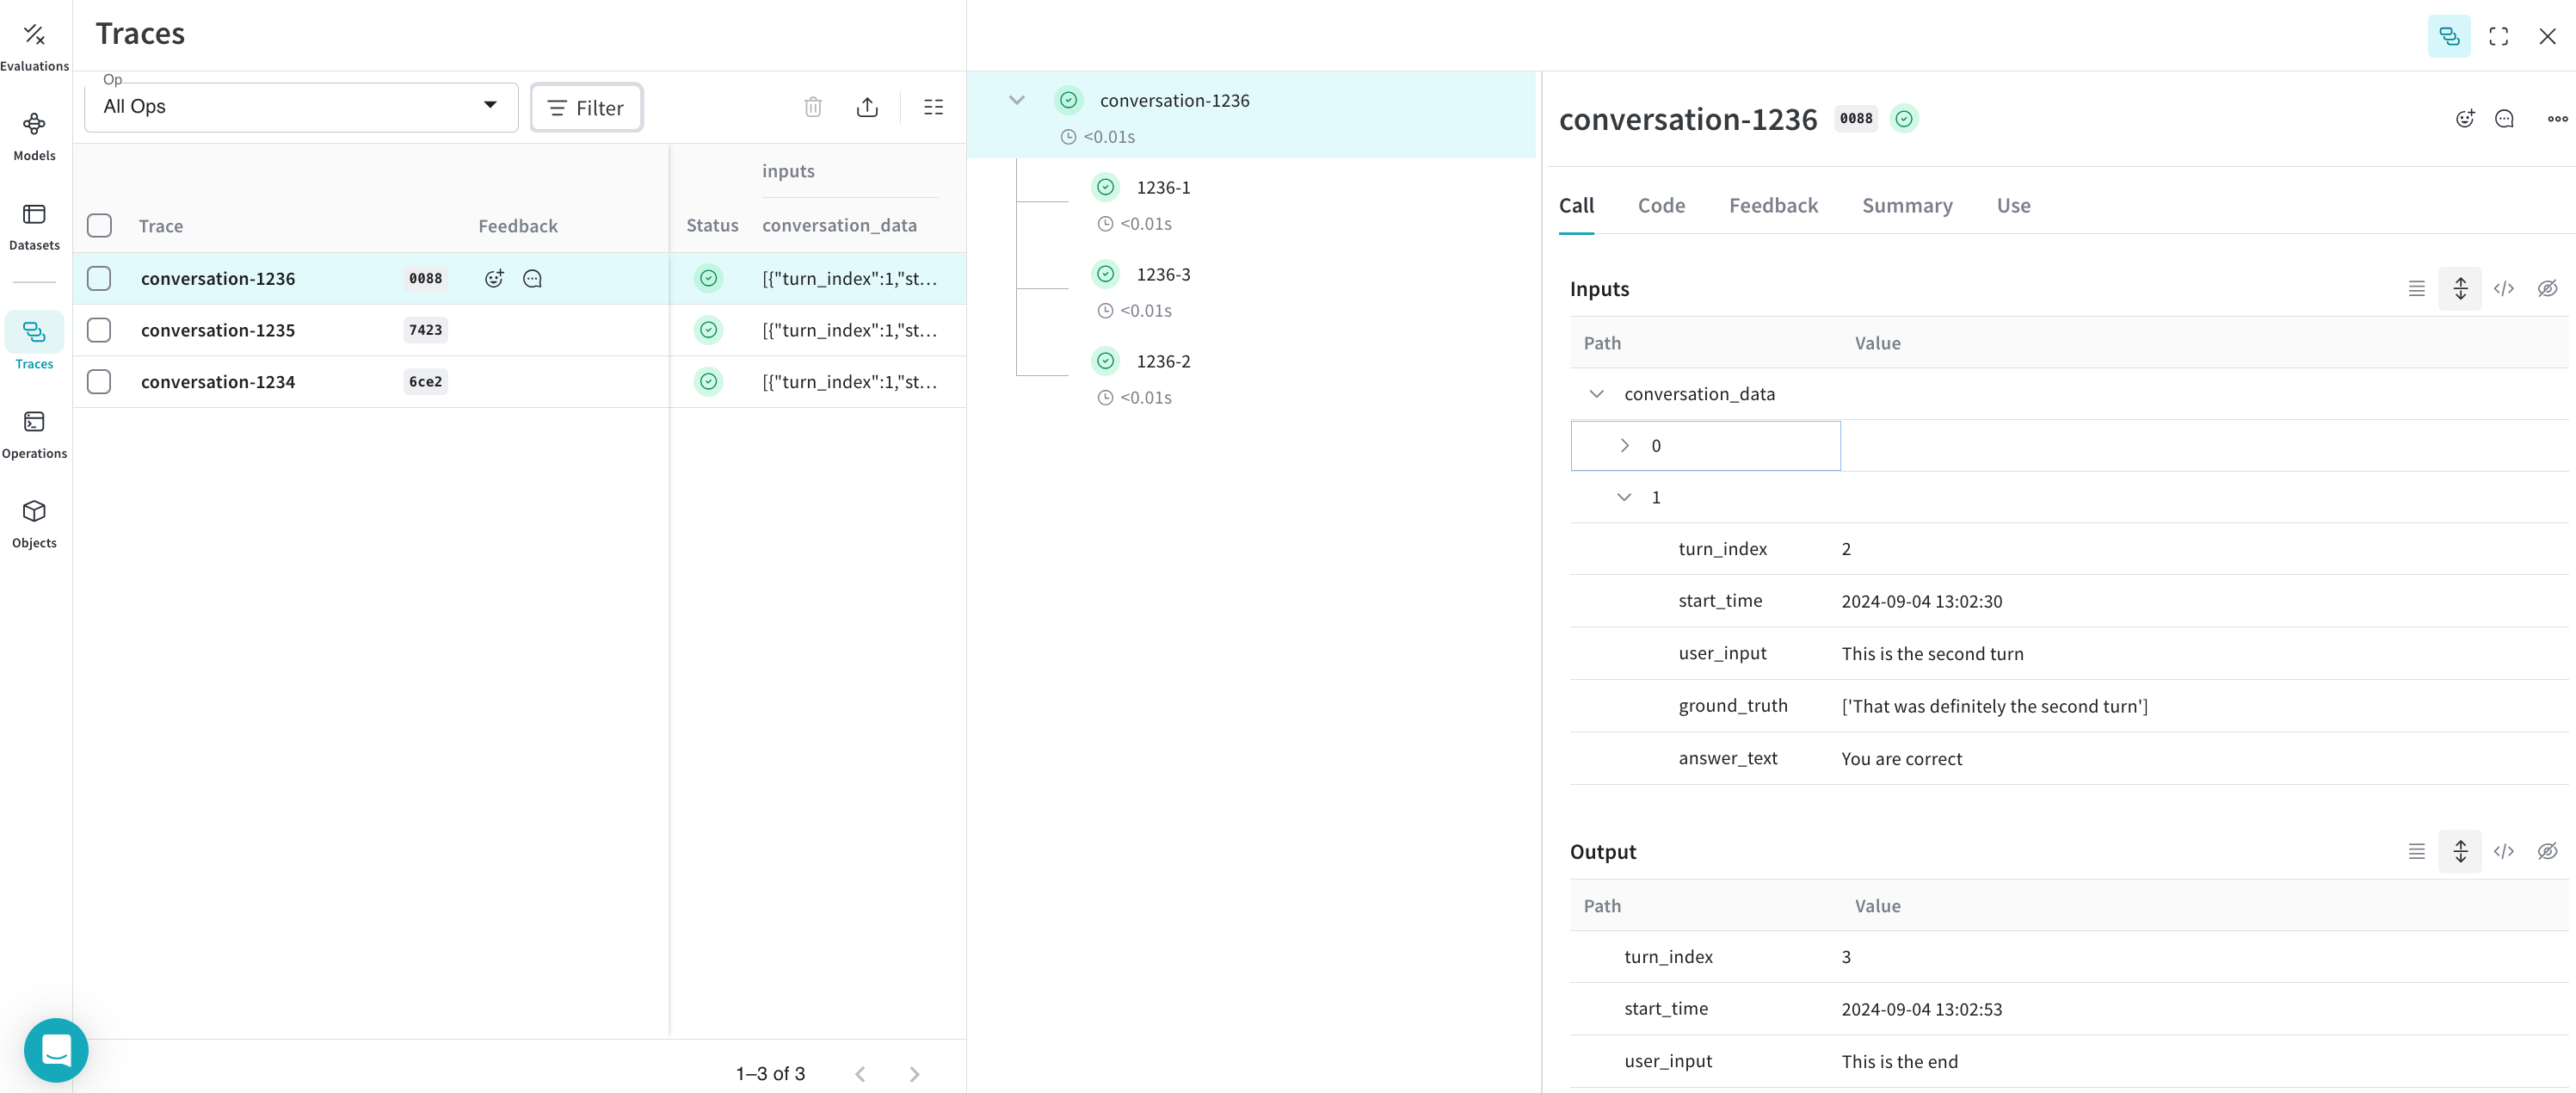2576x1093 pixels.
Task: Click the 0088 ID badge in header
Action: [1856, 119]
